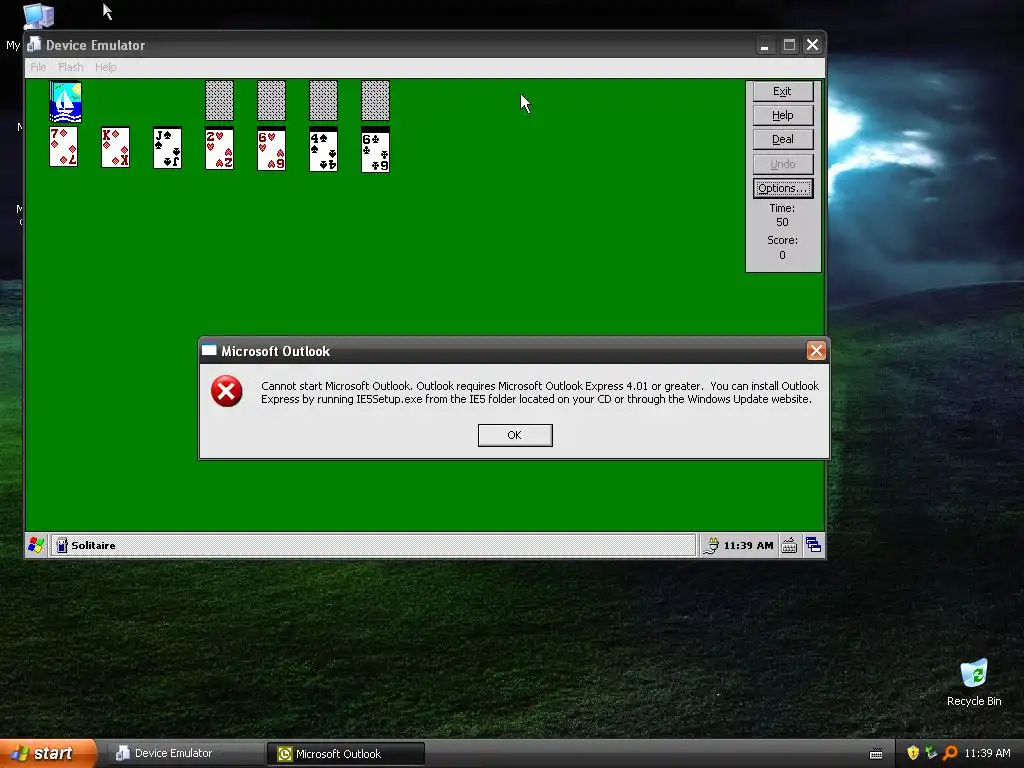Open the Flash menu

[x=71, y=67]
